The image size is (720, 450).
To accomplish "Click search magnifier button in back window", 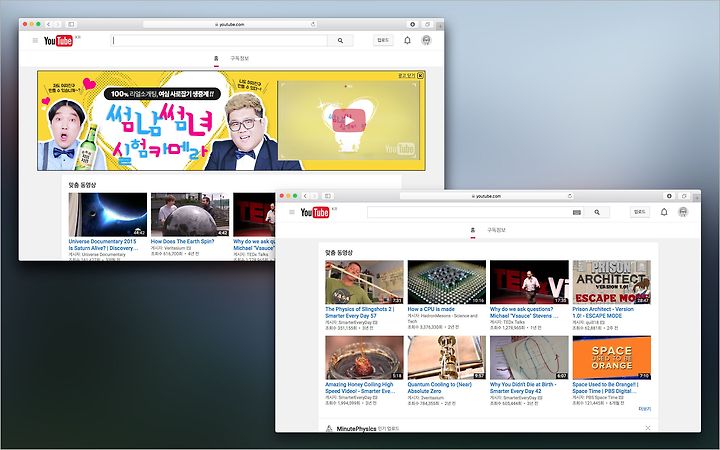I will click(340, 40).
